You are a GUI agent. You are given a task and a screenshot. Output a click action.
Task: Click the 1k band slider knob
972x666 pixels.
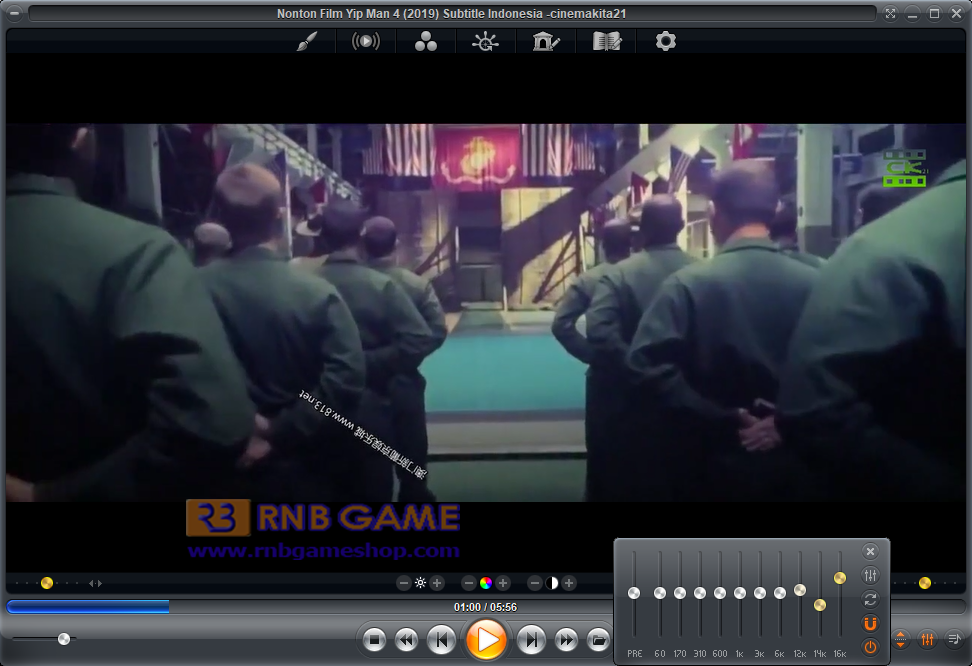[x=740, y=593]
